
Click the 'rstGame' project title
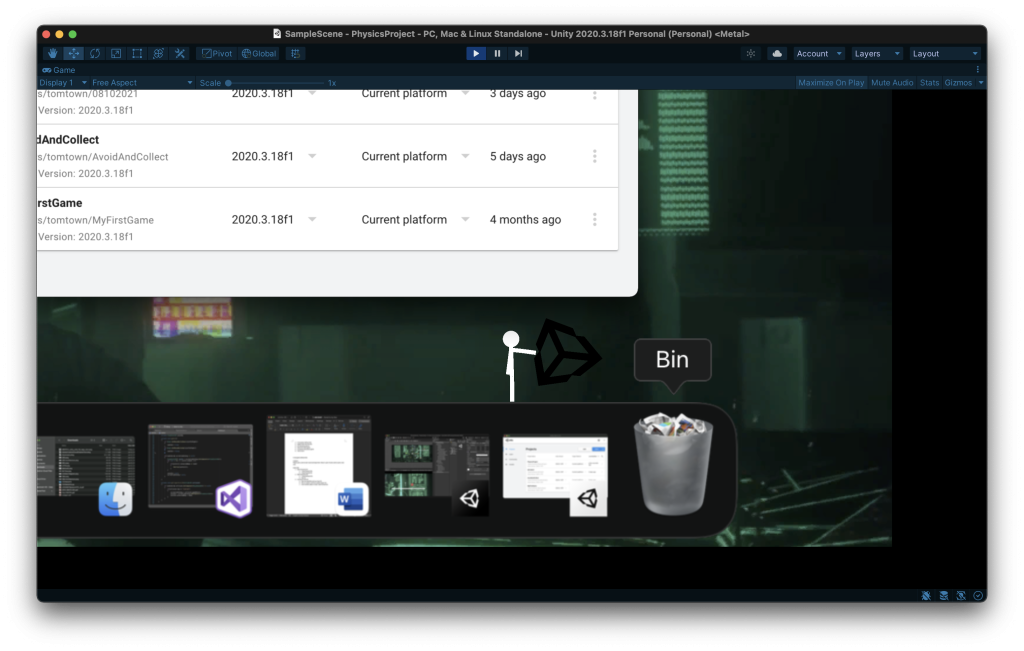point(59,203)
